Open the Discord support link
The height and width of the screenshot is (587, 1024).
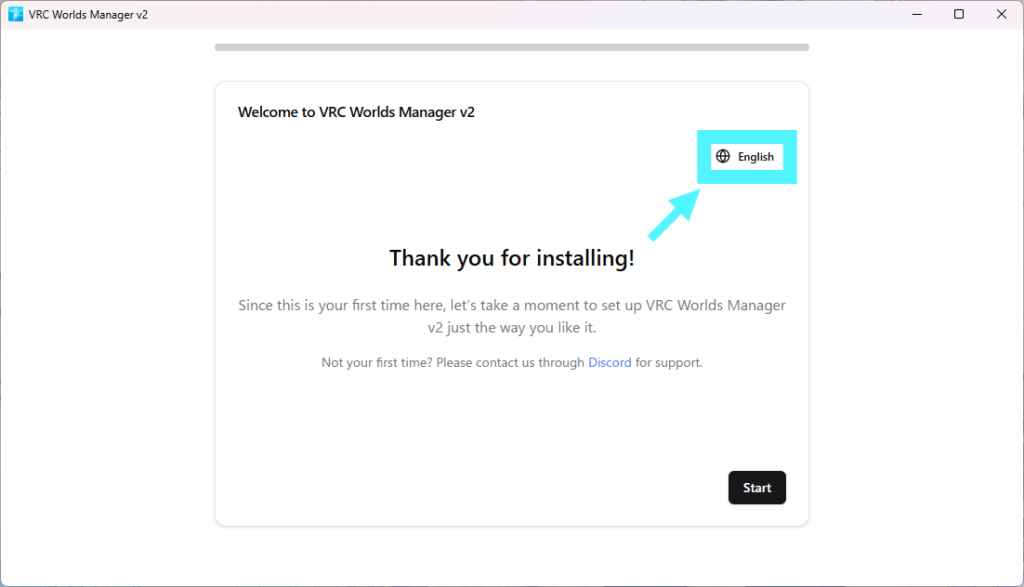point(609,362)
